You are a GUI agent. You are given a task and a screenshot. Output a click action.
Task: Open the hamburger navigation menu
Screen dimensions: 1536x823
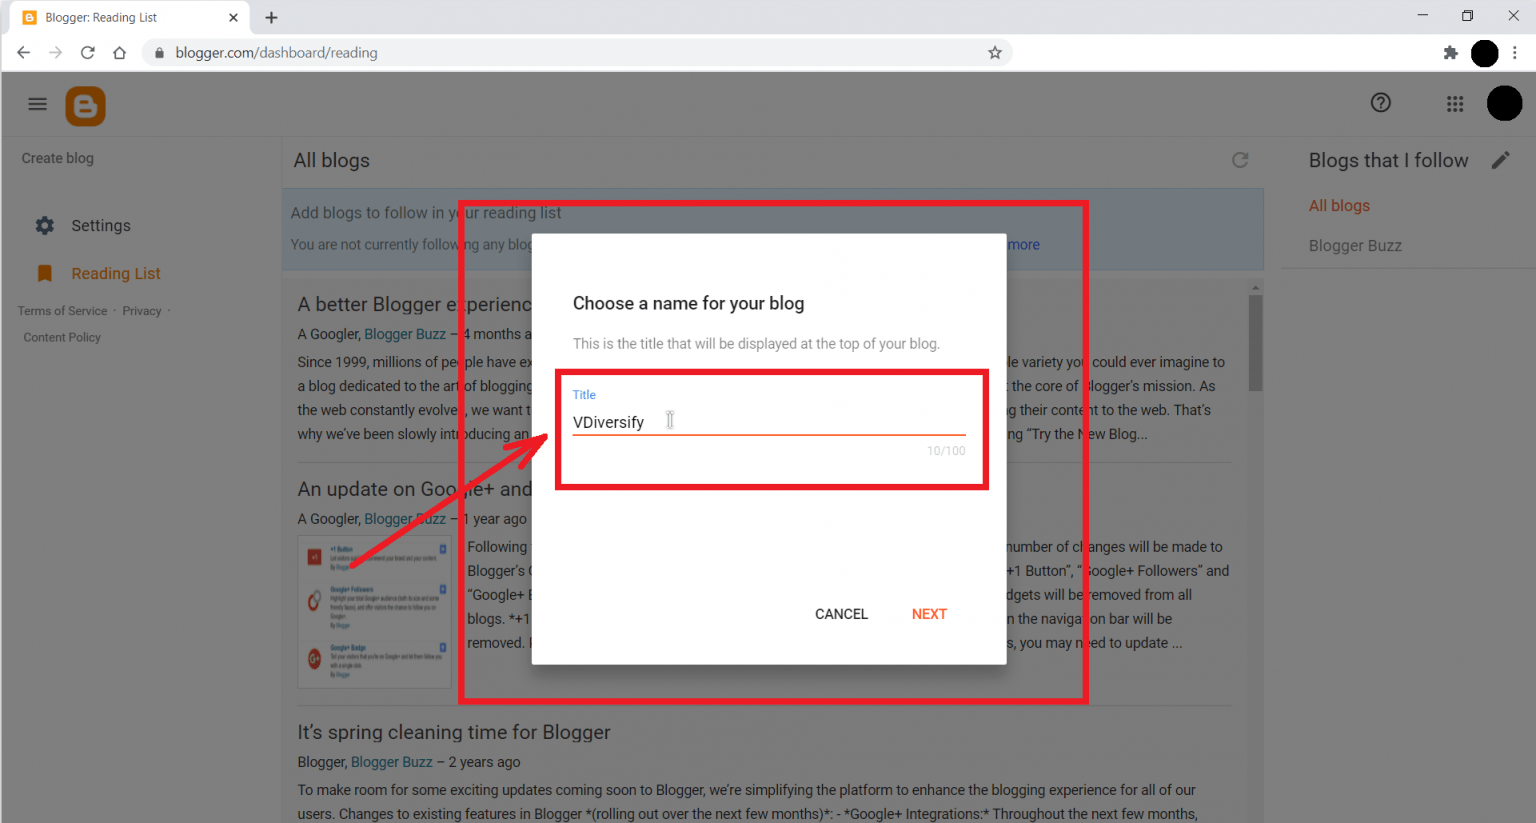click(x=37, y=103)
